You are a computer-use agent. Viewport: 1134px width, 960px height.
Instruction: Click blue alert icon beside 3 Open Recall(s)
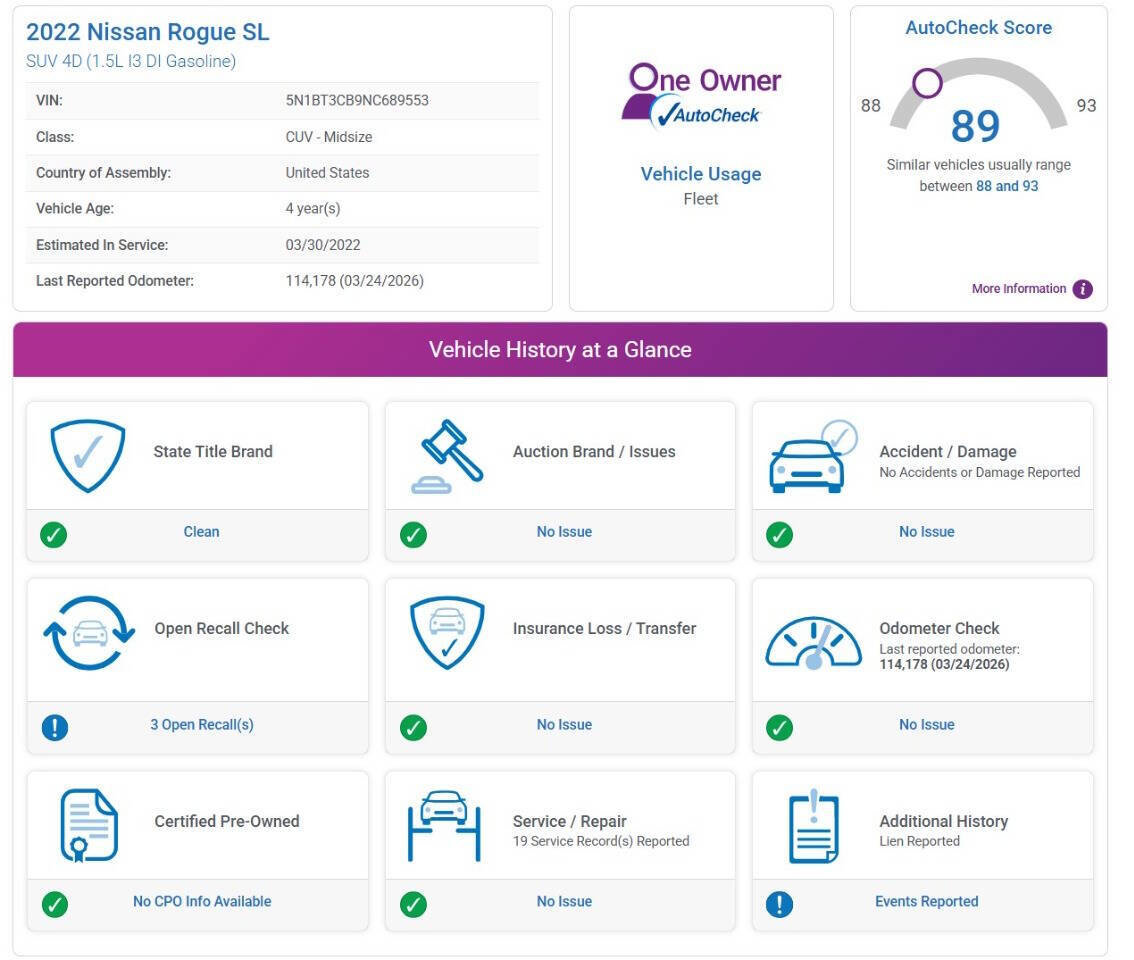pyautogui.click(x=55, y=728)
